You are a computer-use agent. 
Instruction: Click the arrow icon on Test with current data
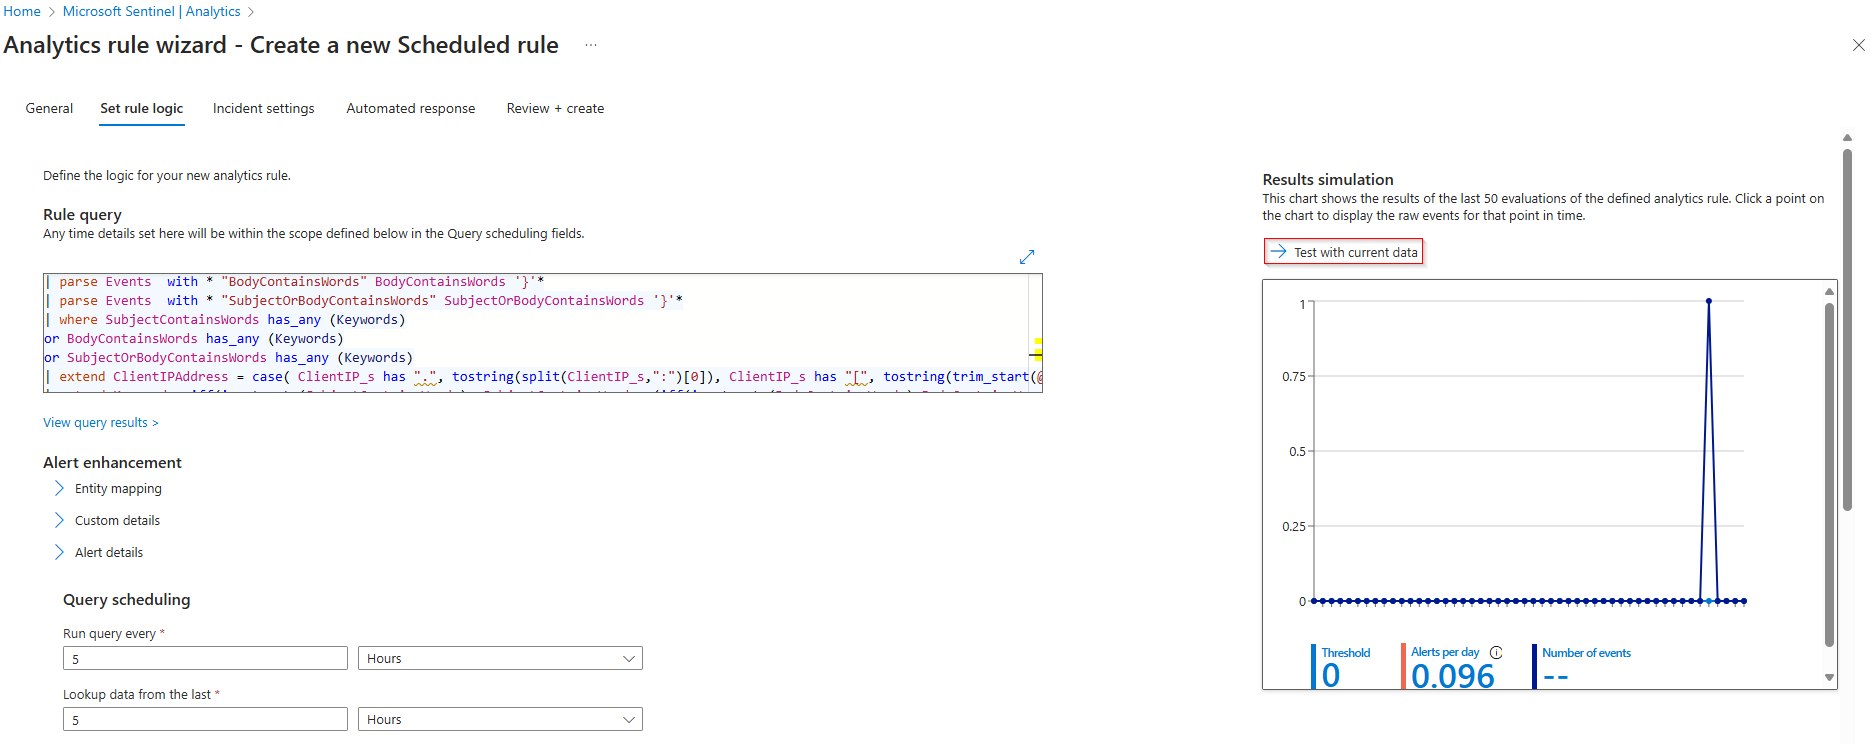tap(1278, 252)
